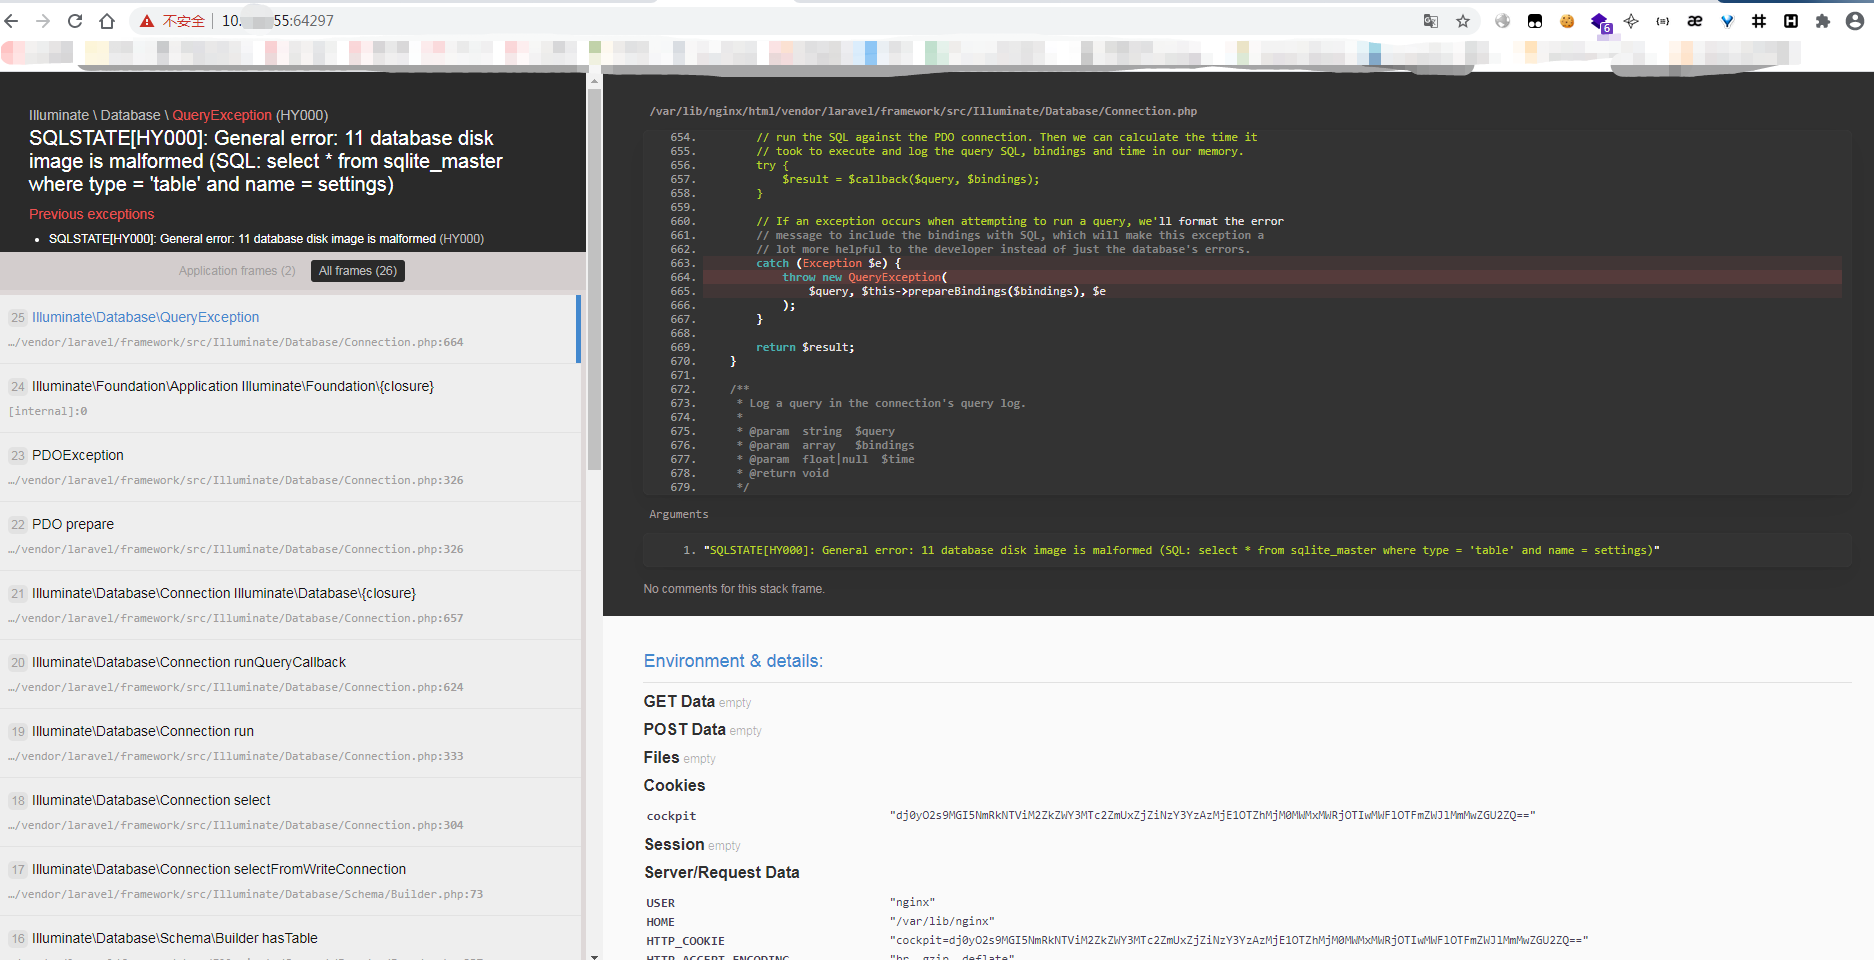Click the GET Data section label

(679, 702)
